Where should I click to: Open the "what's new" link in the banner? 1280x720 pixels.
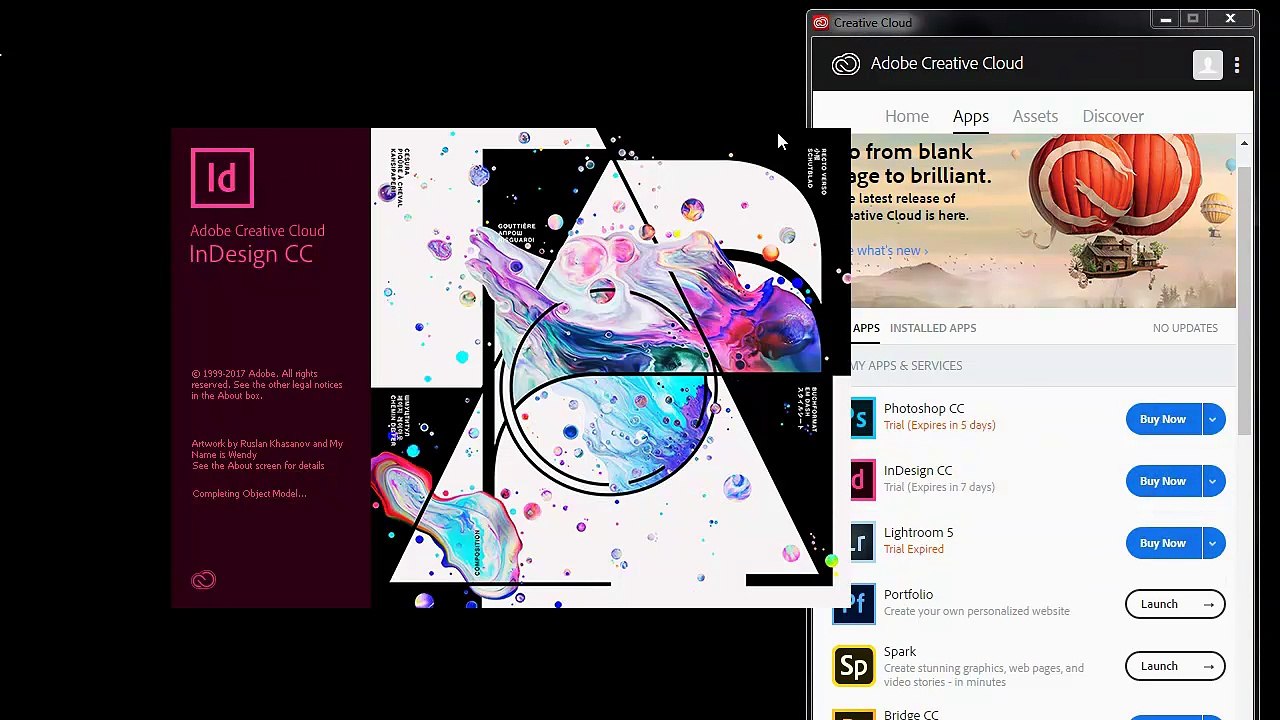[x=890, y=251]
